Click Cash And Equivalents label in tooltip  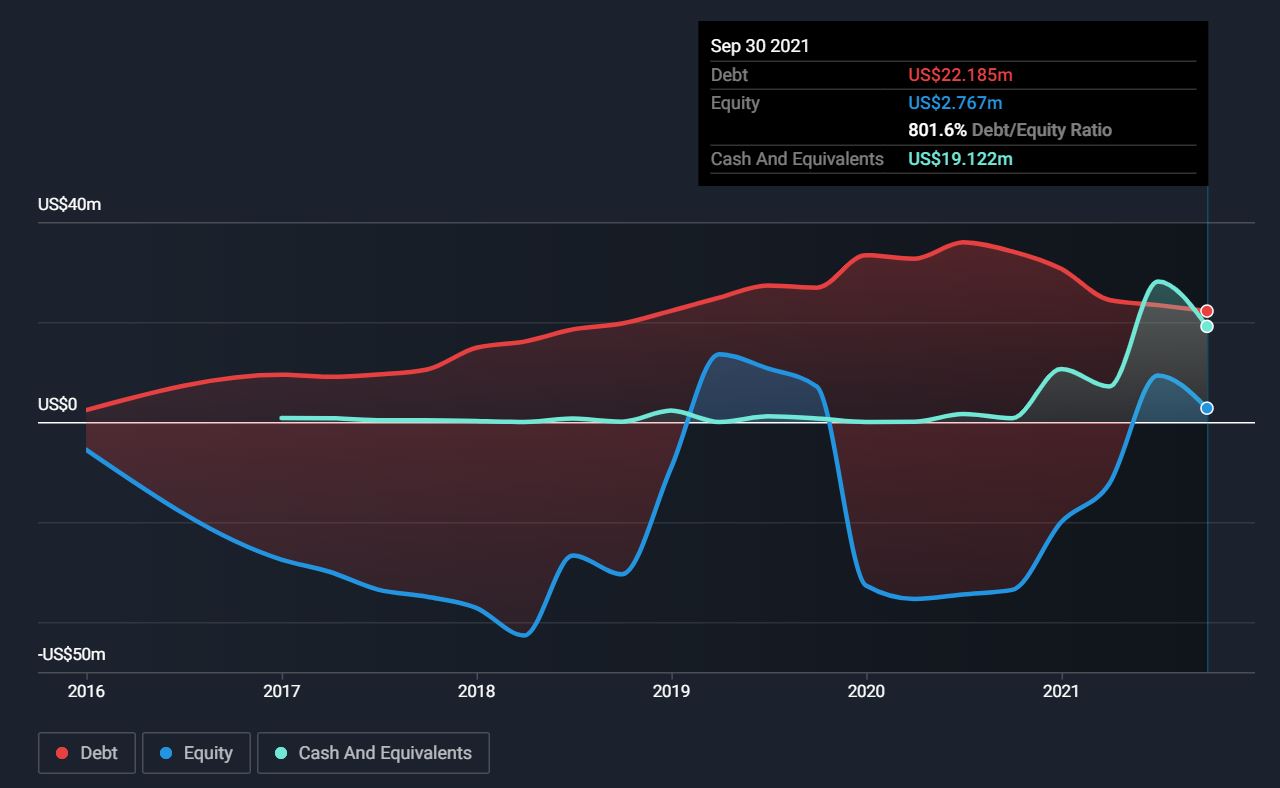pyautogui.click(x=797, y=159)
